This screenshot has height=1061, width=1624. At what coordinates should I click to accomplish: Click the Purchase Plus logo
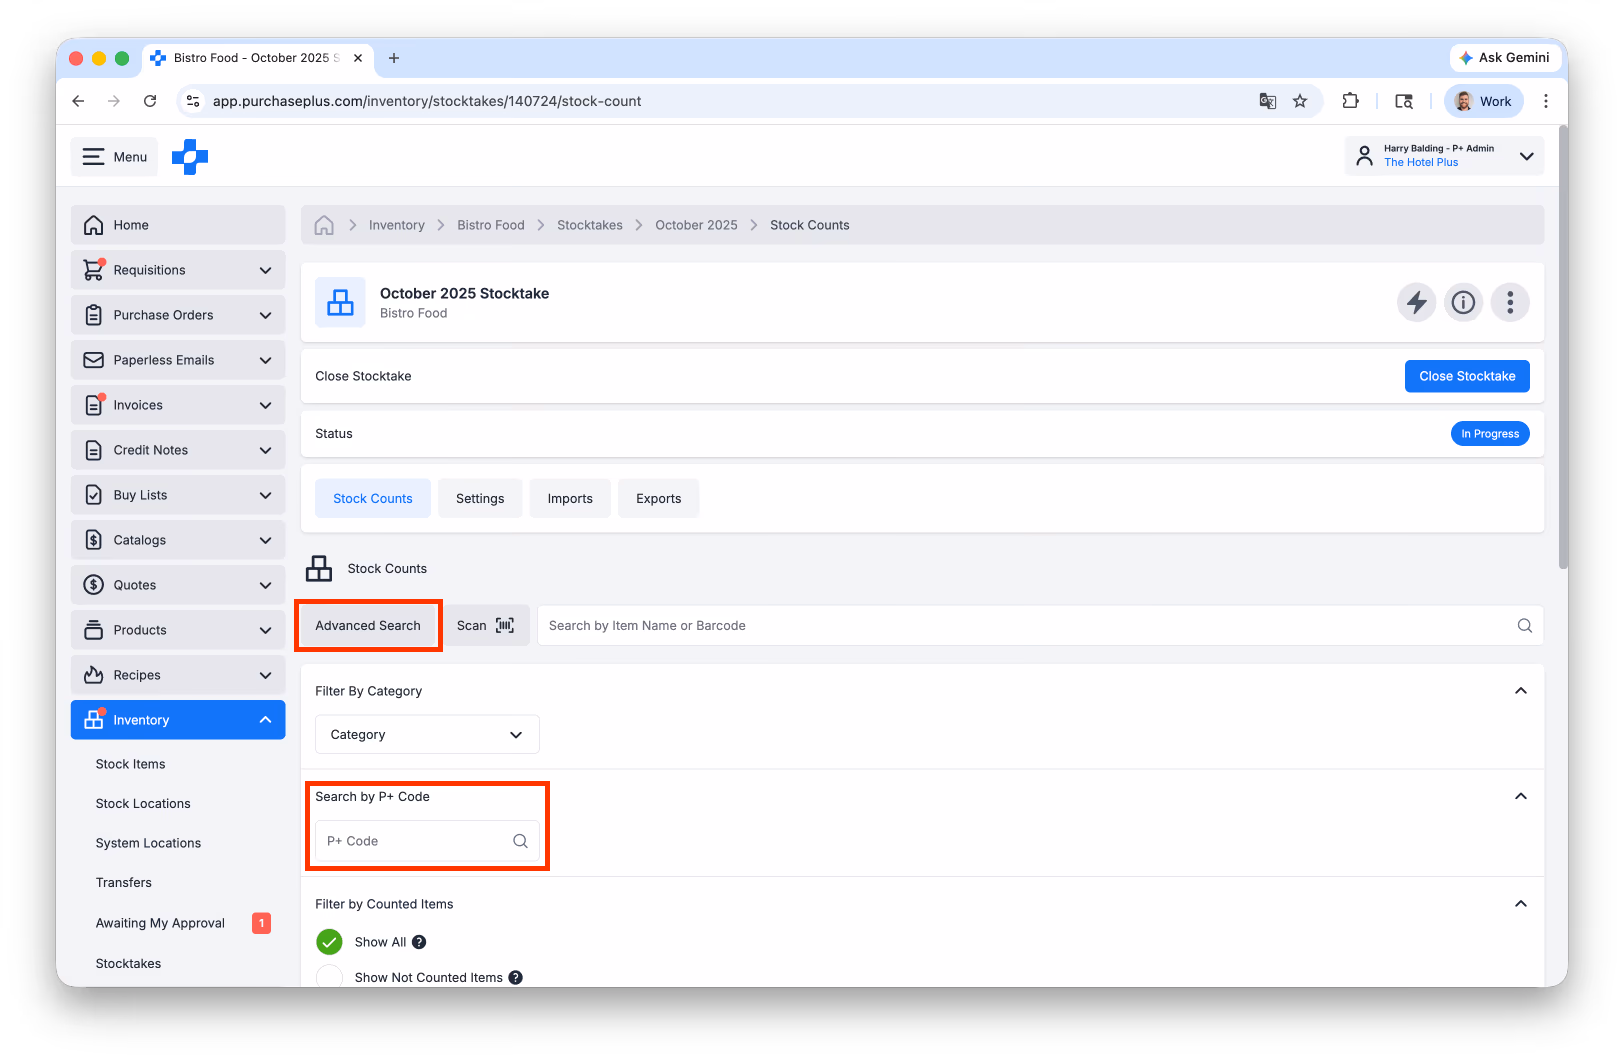tap(190, 156)
